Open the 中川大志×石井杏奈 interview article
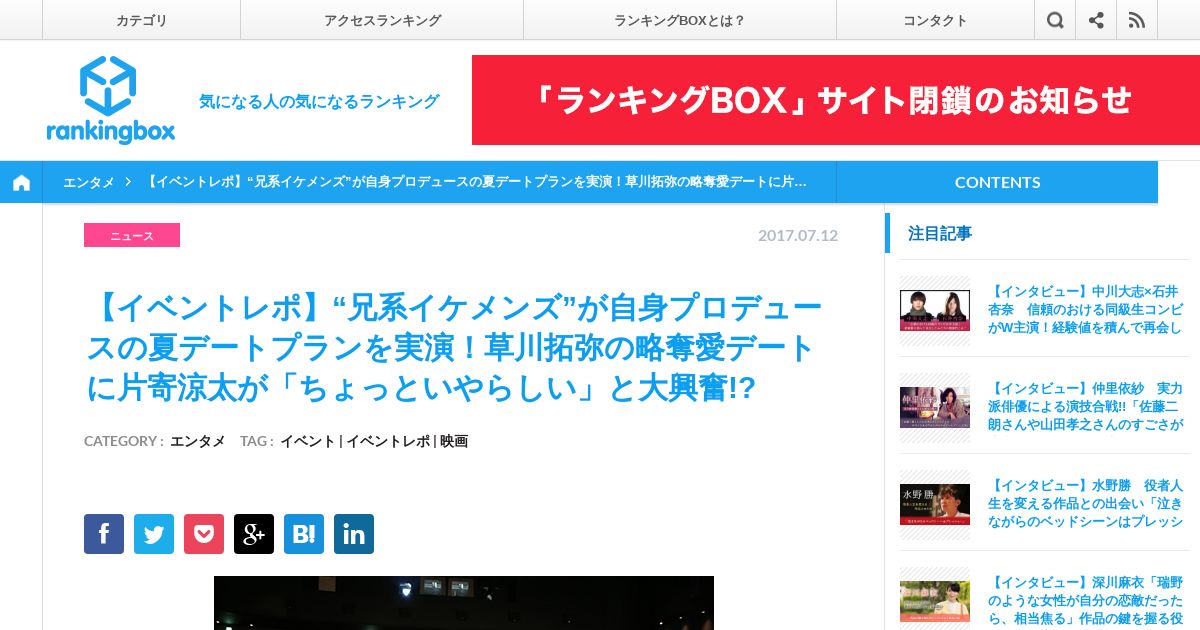 coord(1085,310)
